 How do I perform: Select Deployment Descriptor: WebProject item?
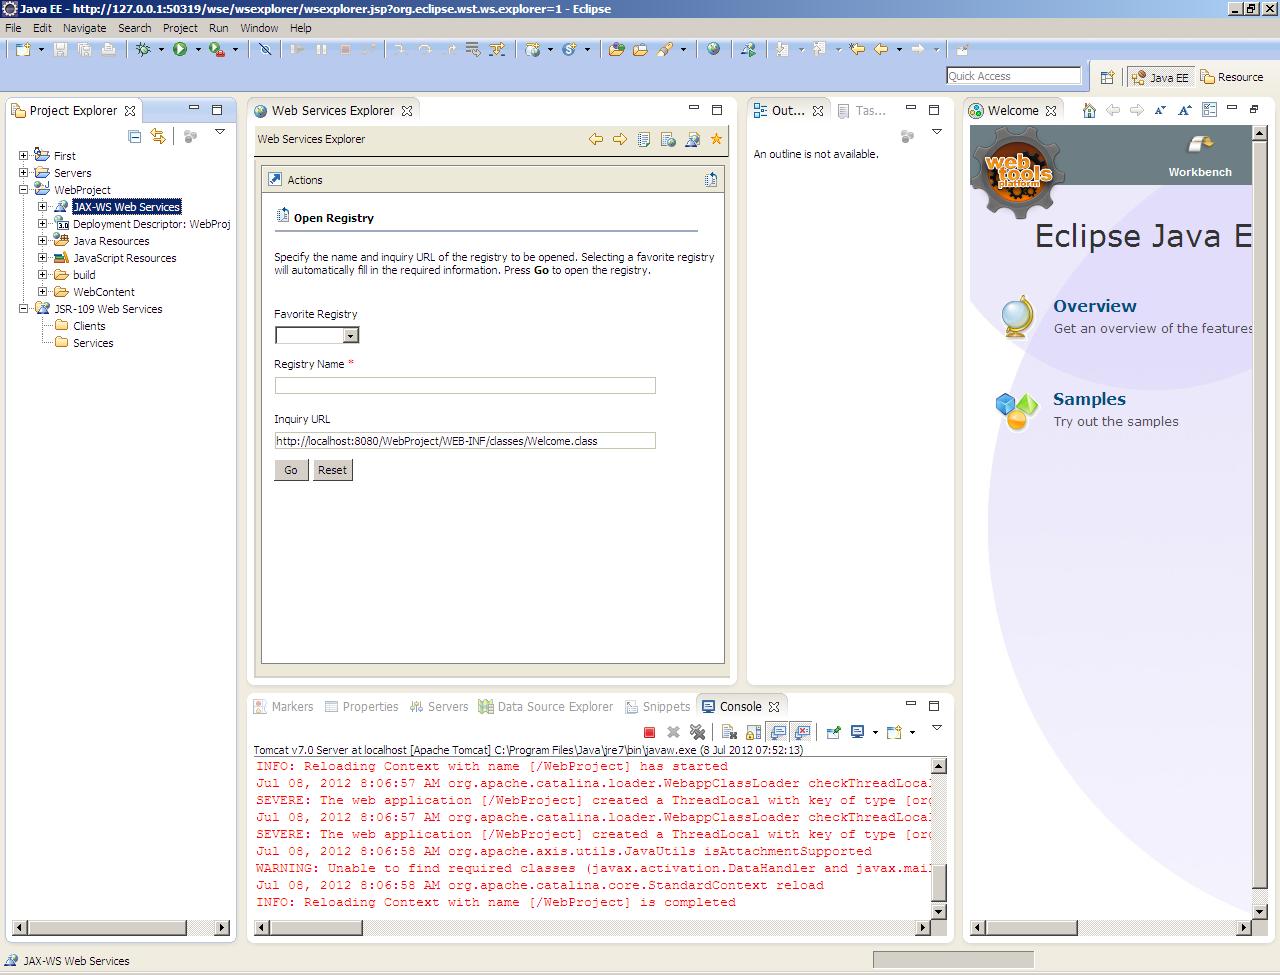coord(143,224)
